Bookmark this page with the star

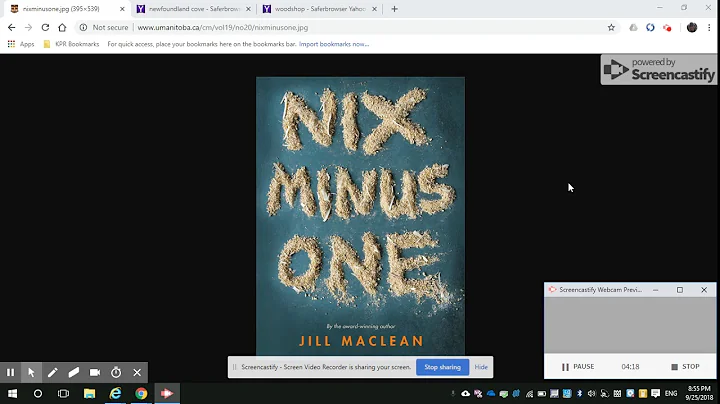(611, 28)
